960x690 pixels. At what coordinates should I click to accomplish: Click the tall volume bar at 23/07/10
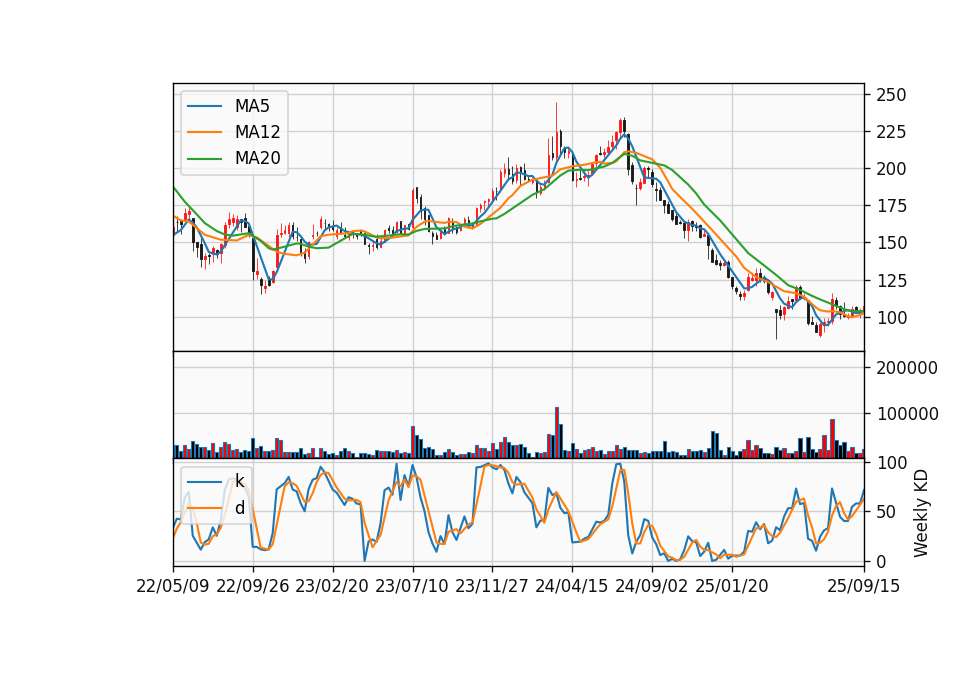(x=413, y=443)
